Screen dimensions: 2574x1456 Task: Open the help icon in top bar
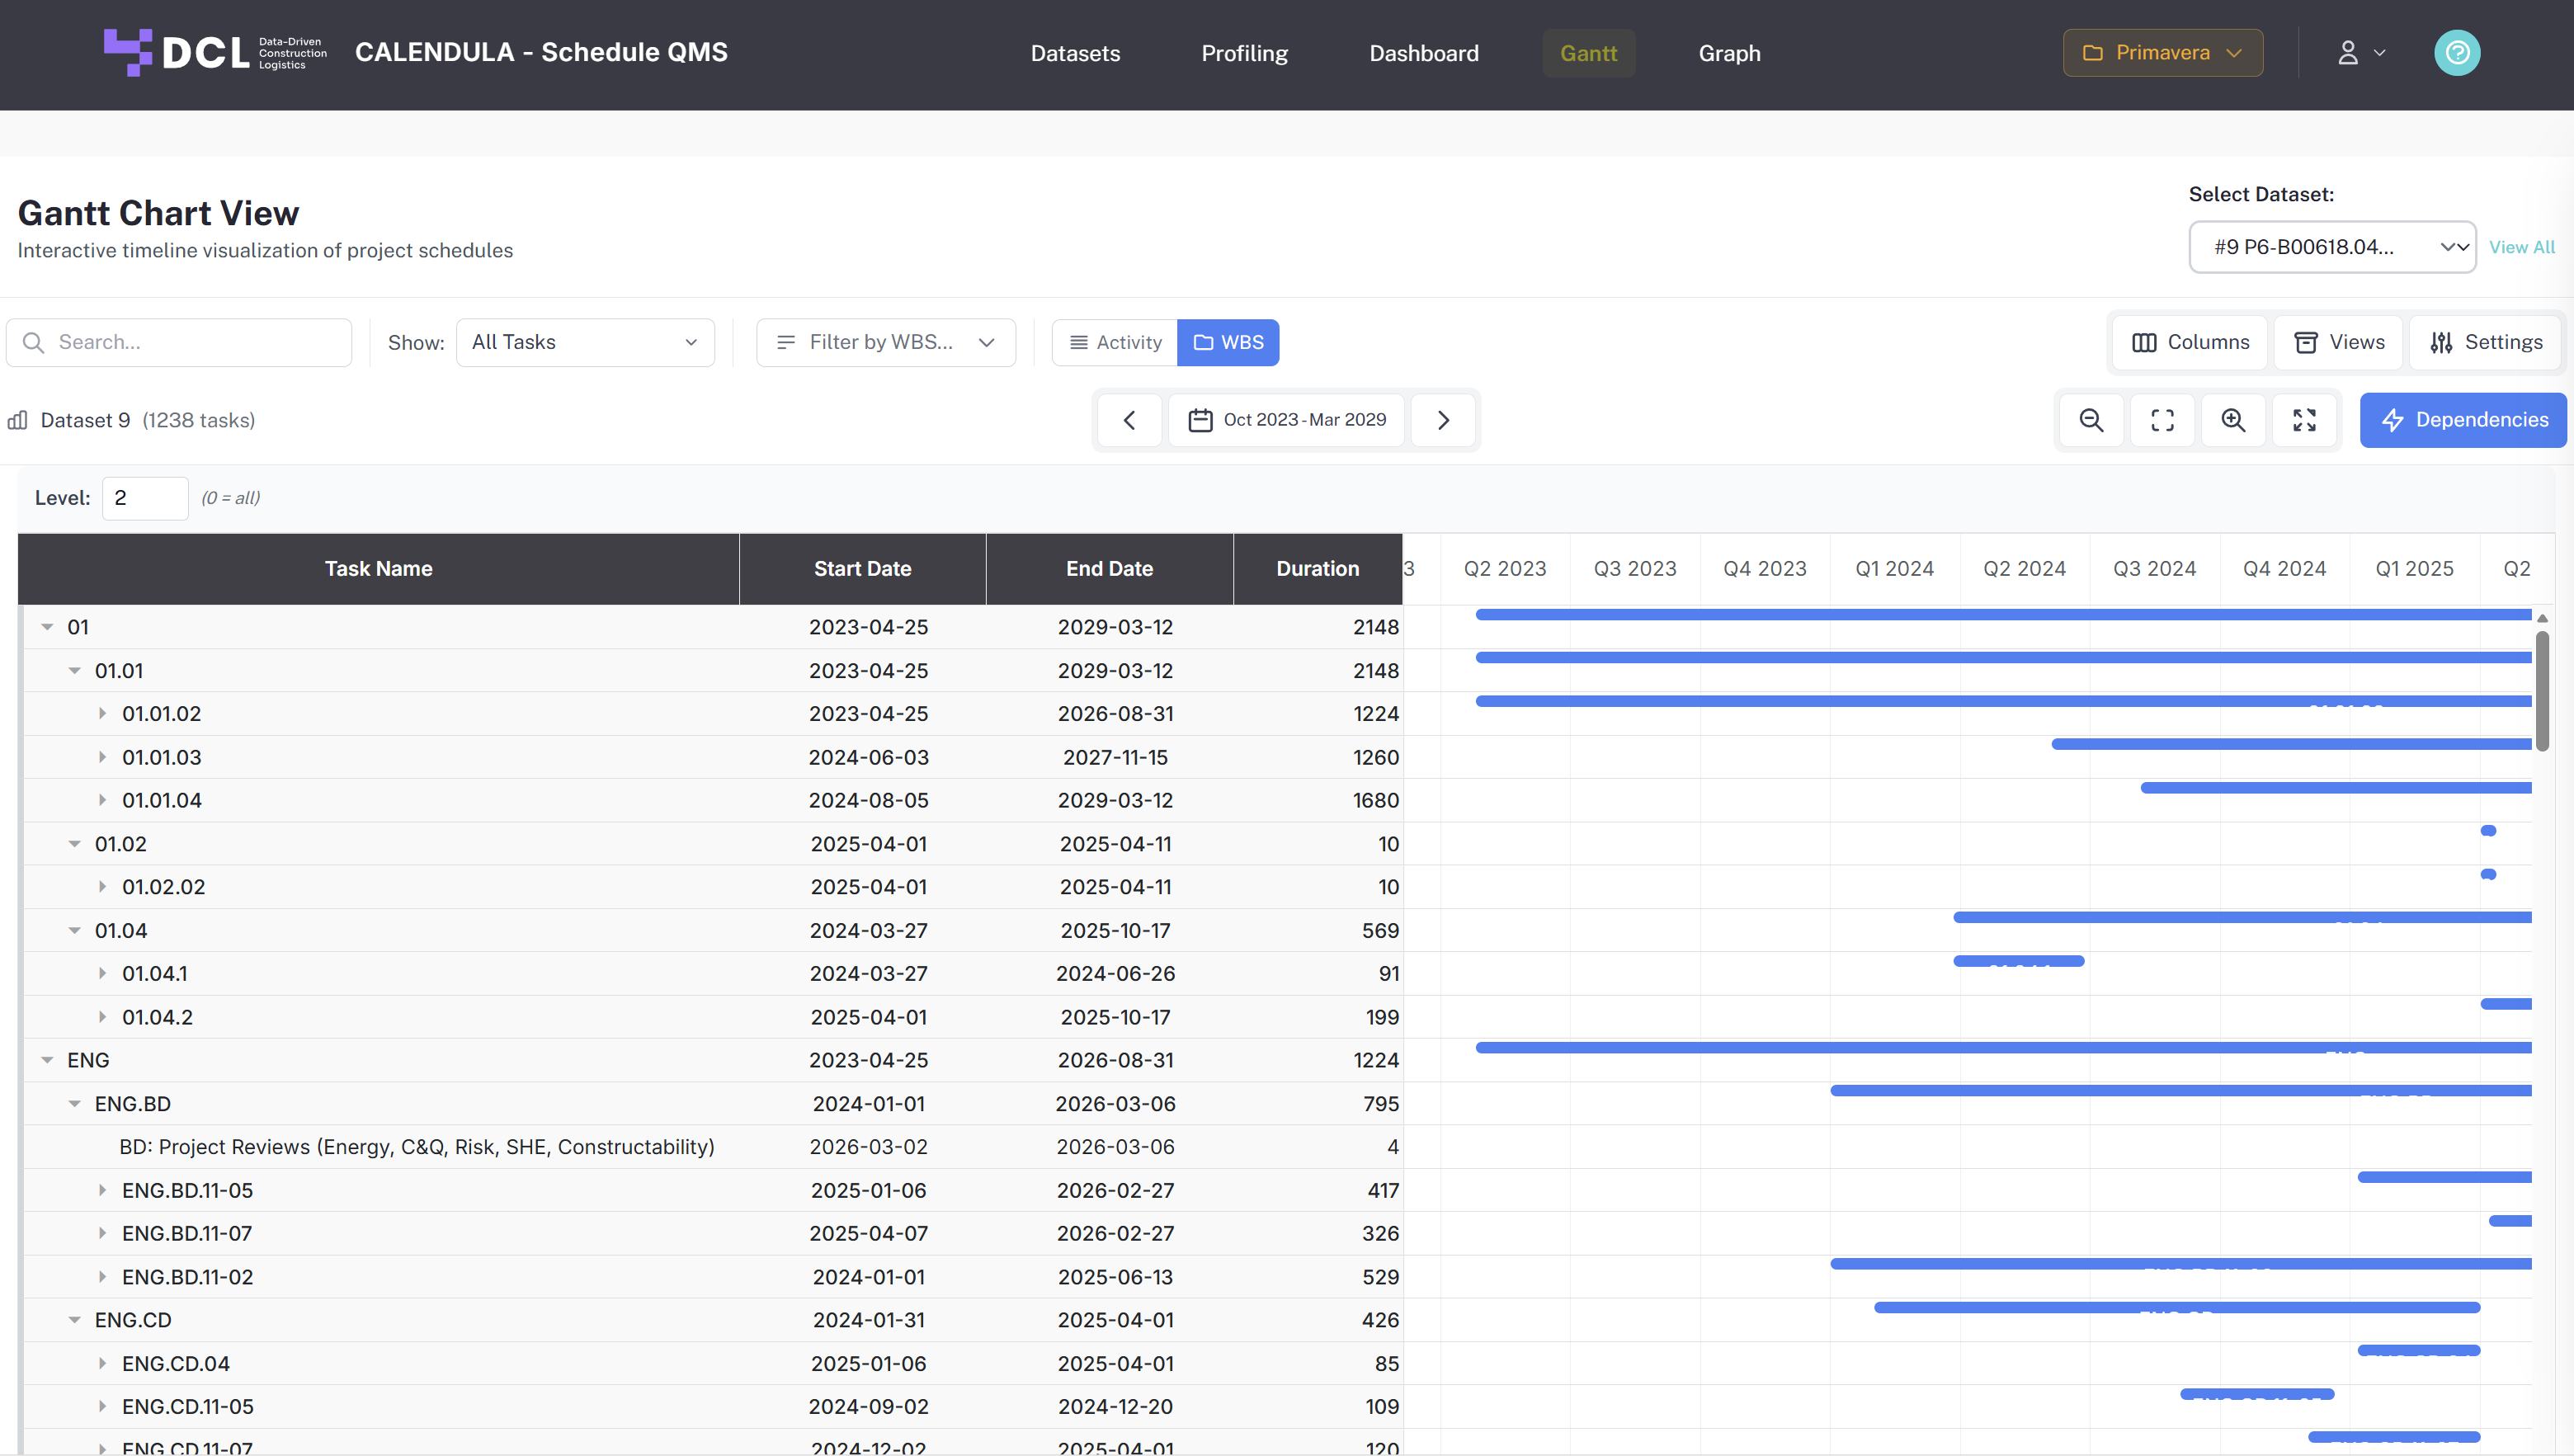coord(2456,53)
